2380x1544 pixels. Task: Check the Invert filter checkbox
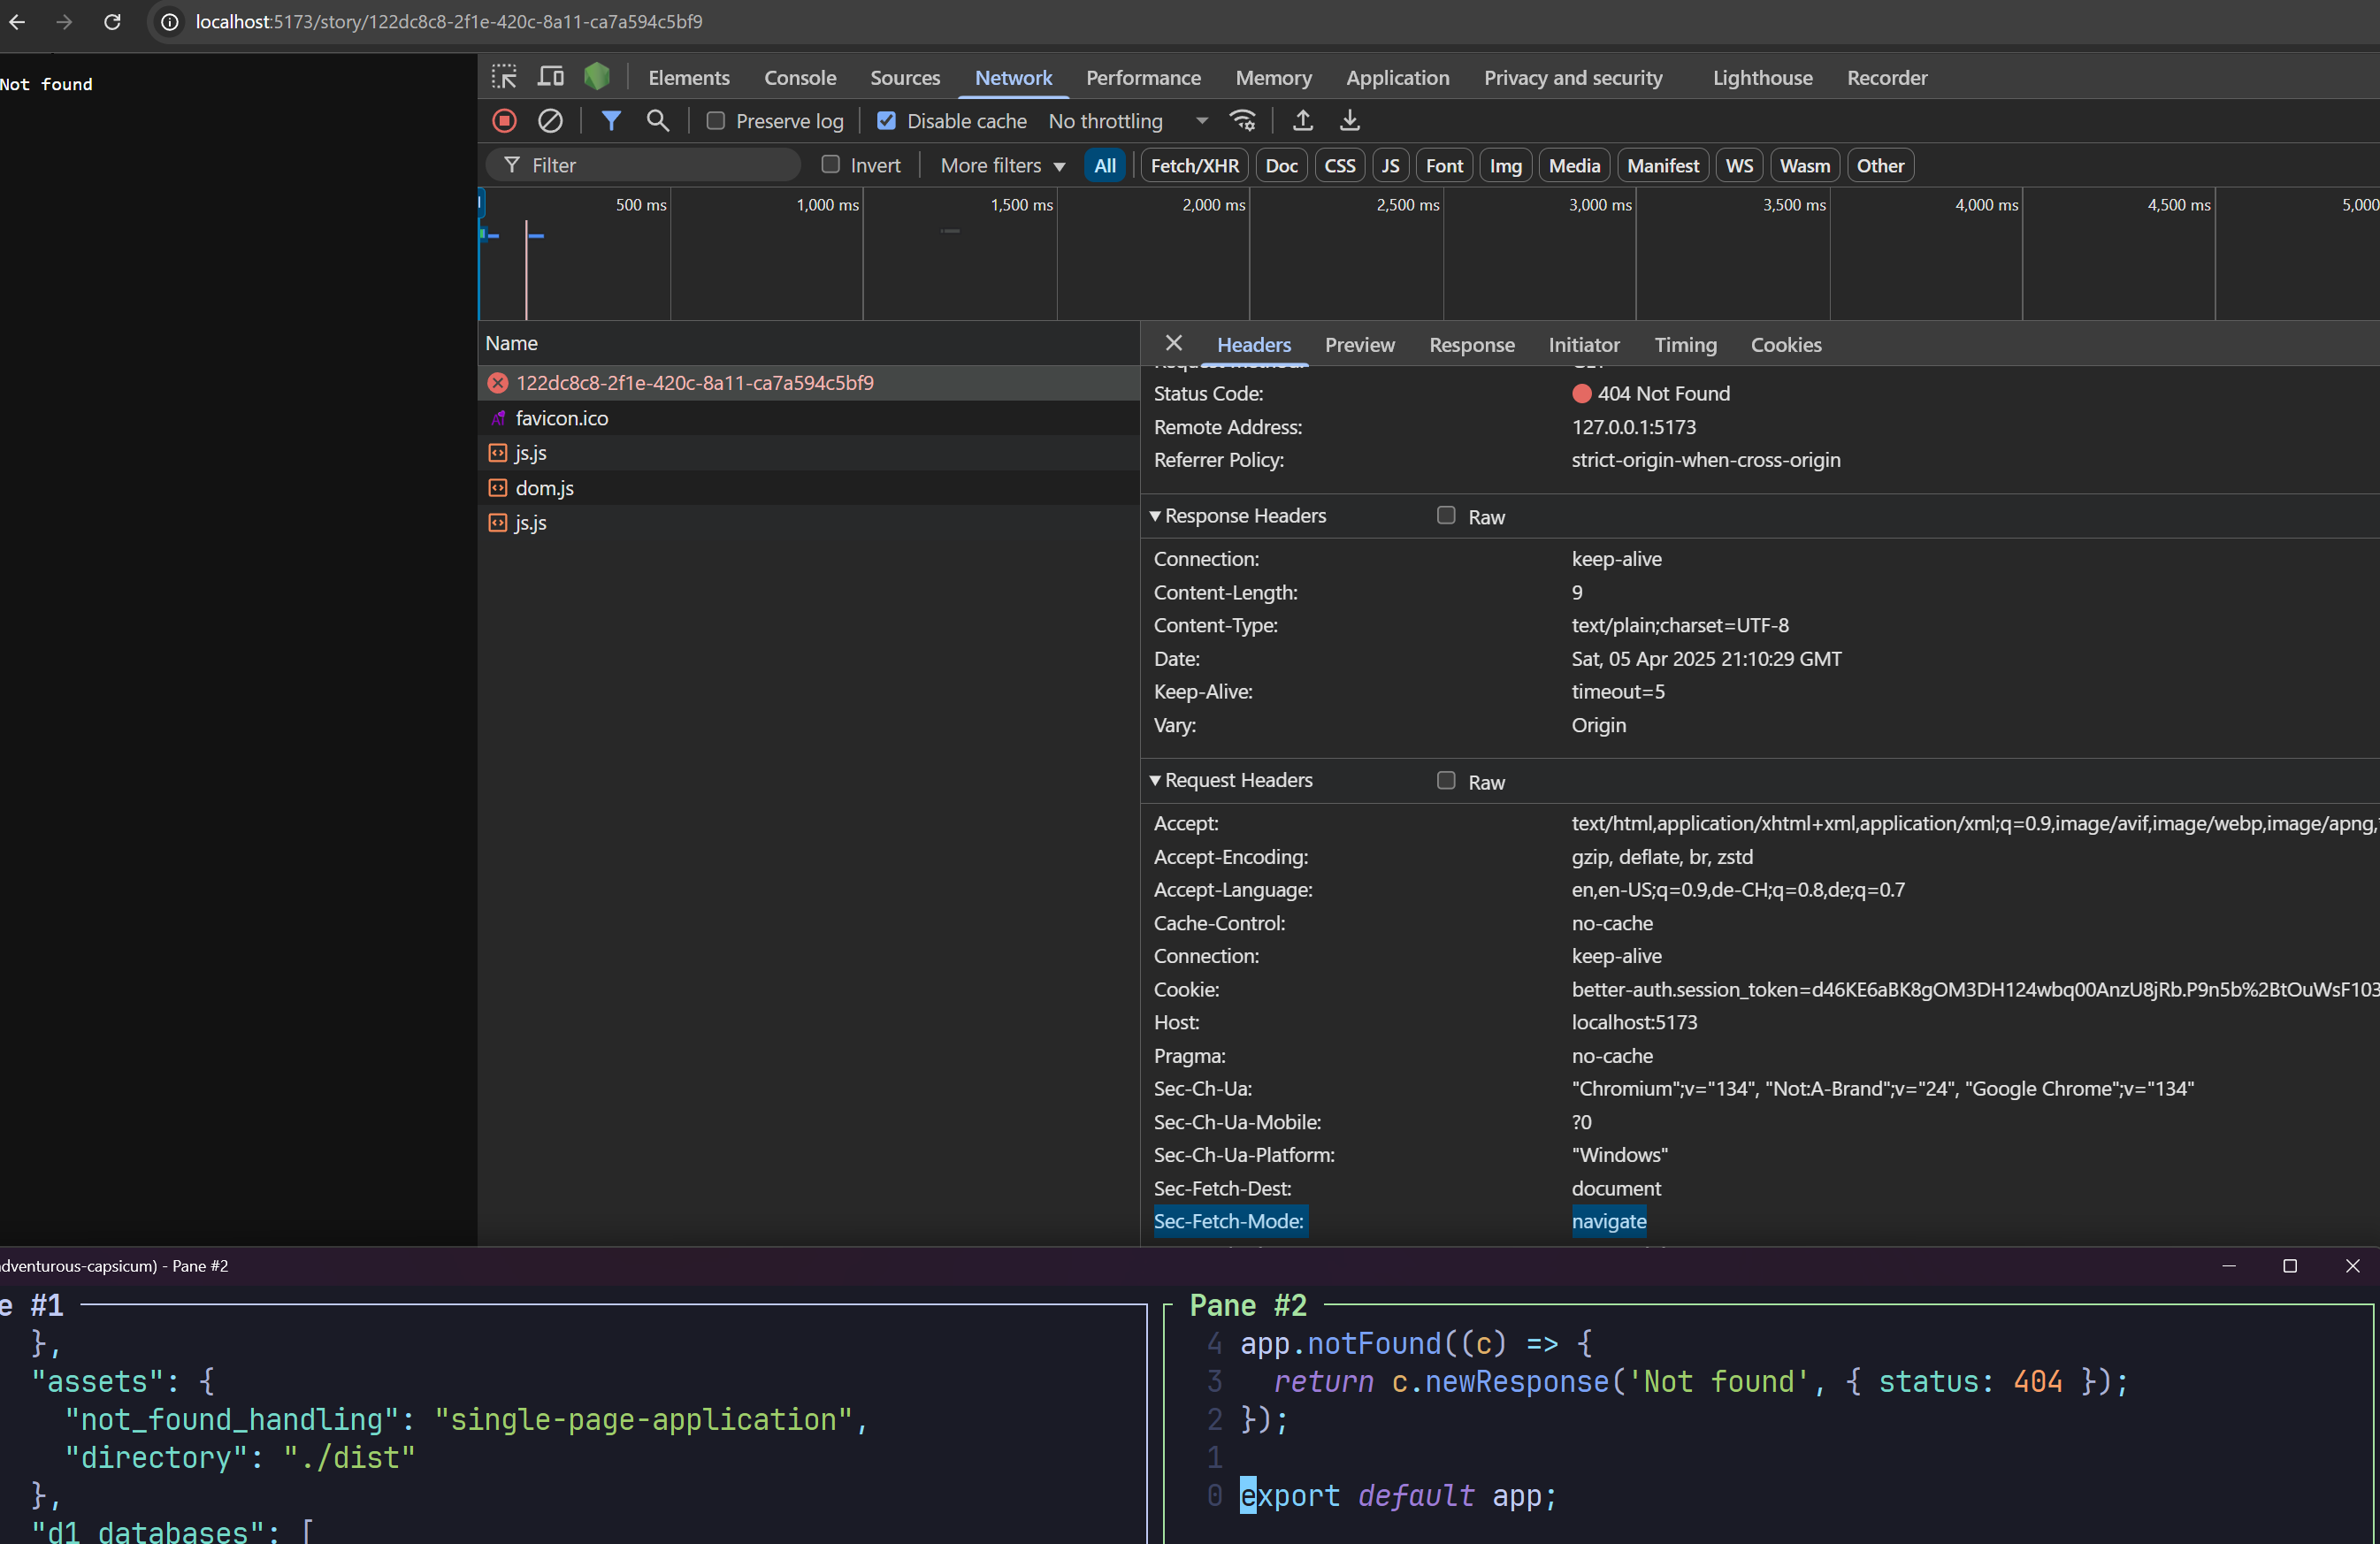click(x=830, y=165)
